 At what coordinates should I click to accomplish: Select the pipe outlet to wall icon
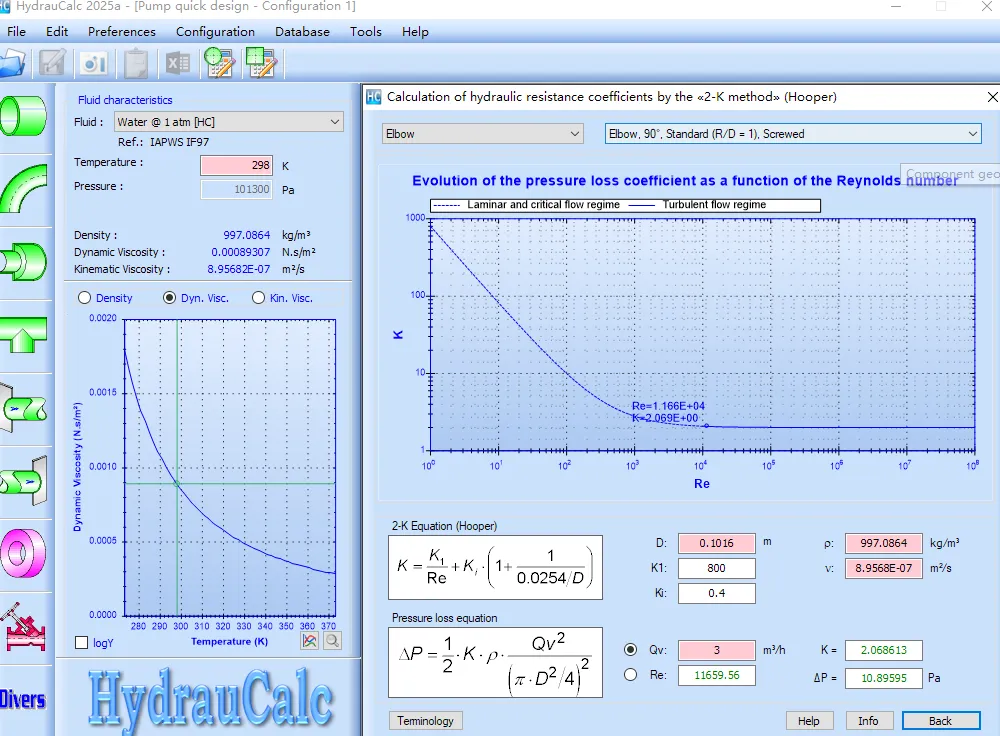coord(24,481)
